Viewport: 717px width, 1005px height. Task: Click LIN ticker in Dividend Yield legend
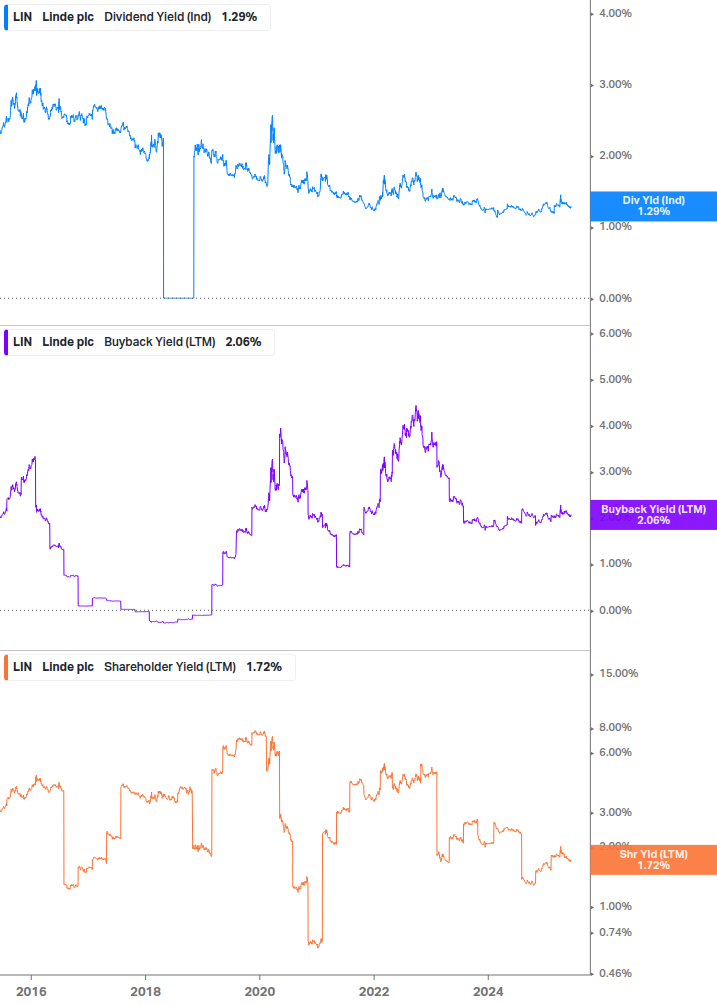pos(22,17)
